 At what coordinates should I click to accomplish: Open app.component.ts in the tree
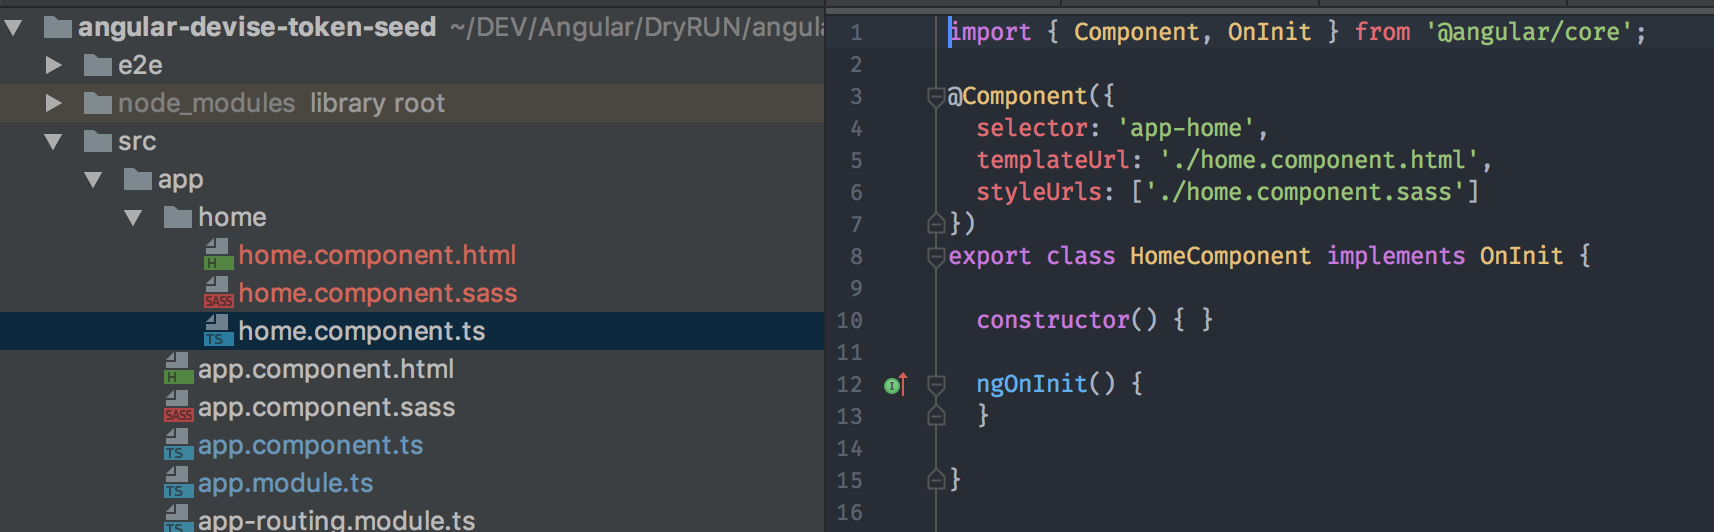click(310, 446)
